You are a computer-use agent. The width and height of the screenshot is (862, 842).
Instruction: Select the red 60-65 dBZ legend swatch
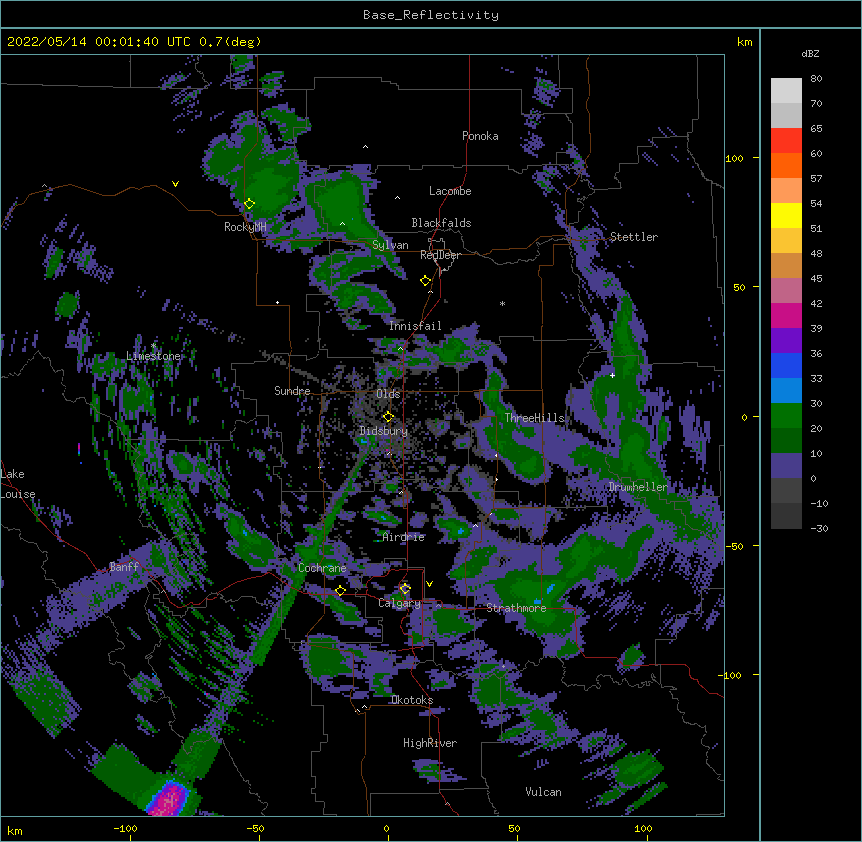click(x=786, y=141)
